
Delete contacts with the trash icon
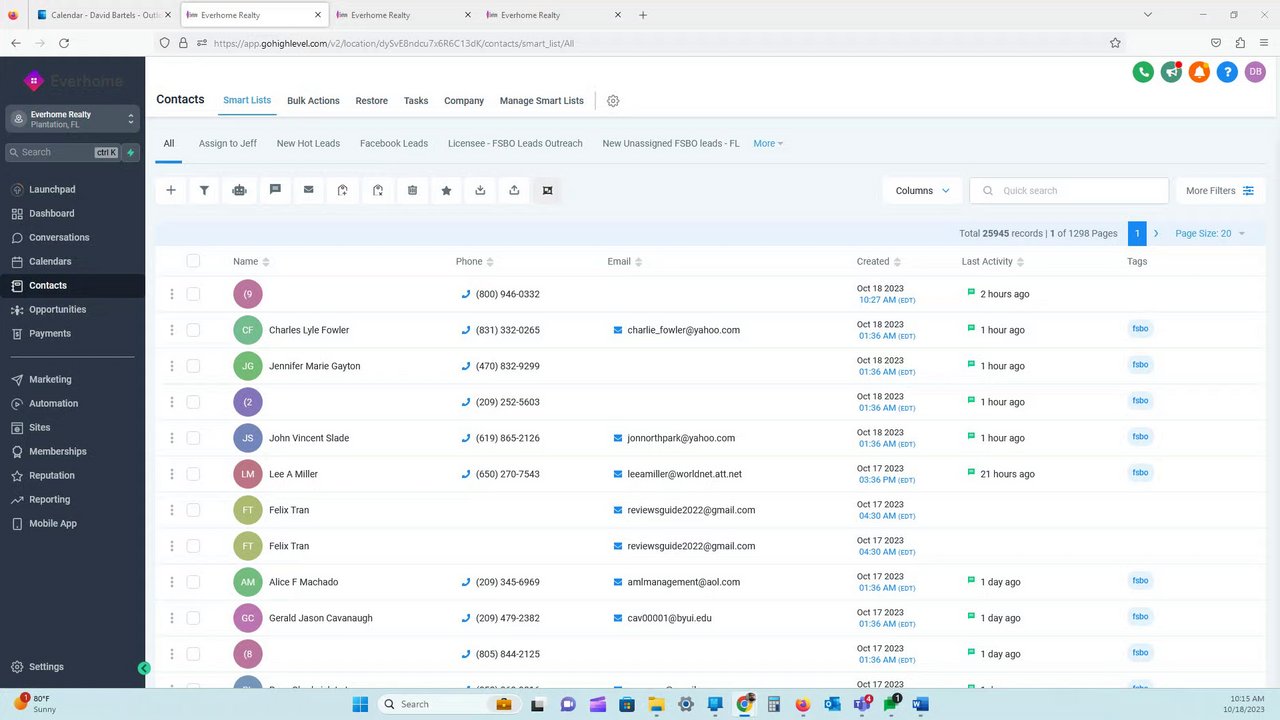tap(412, 190)
